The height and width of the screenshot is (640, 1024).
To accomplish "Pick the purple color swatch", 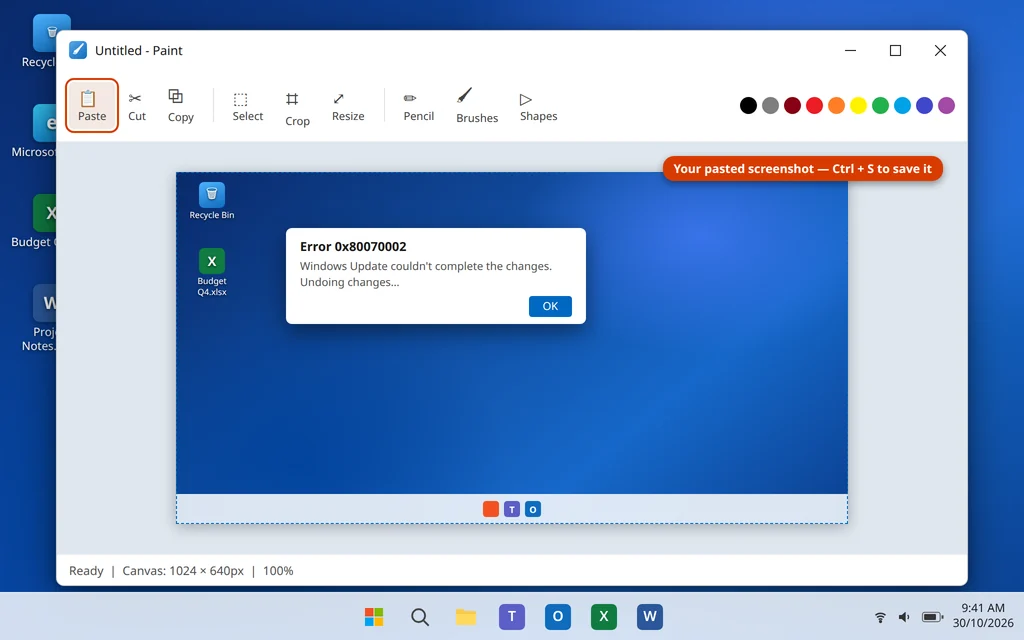I will 946,105.
